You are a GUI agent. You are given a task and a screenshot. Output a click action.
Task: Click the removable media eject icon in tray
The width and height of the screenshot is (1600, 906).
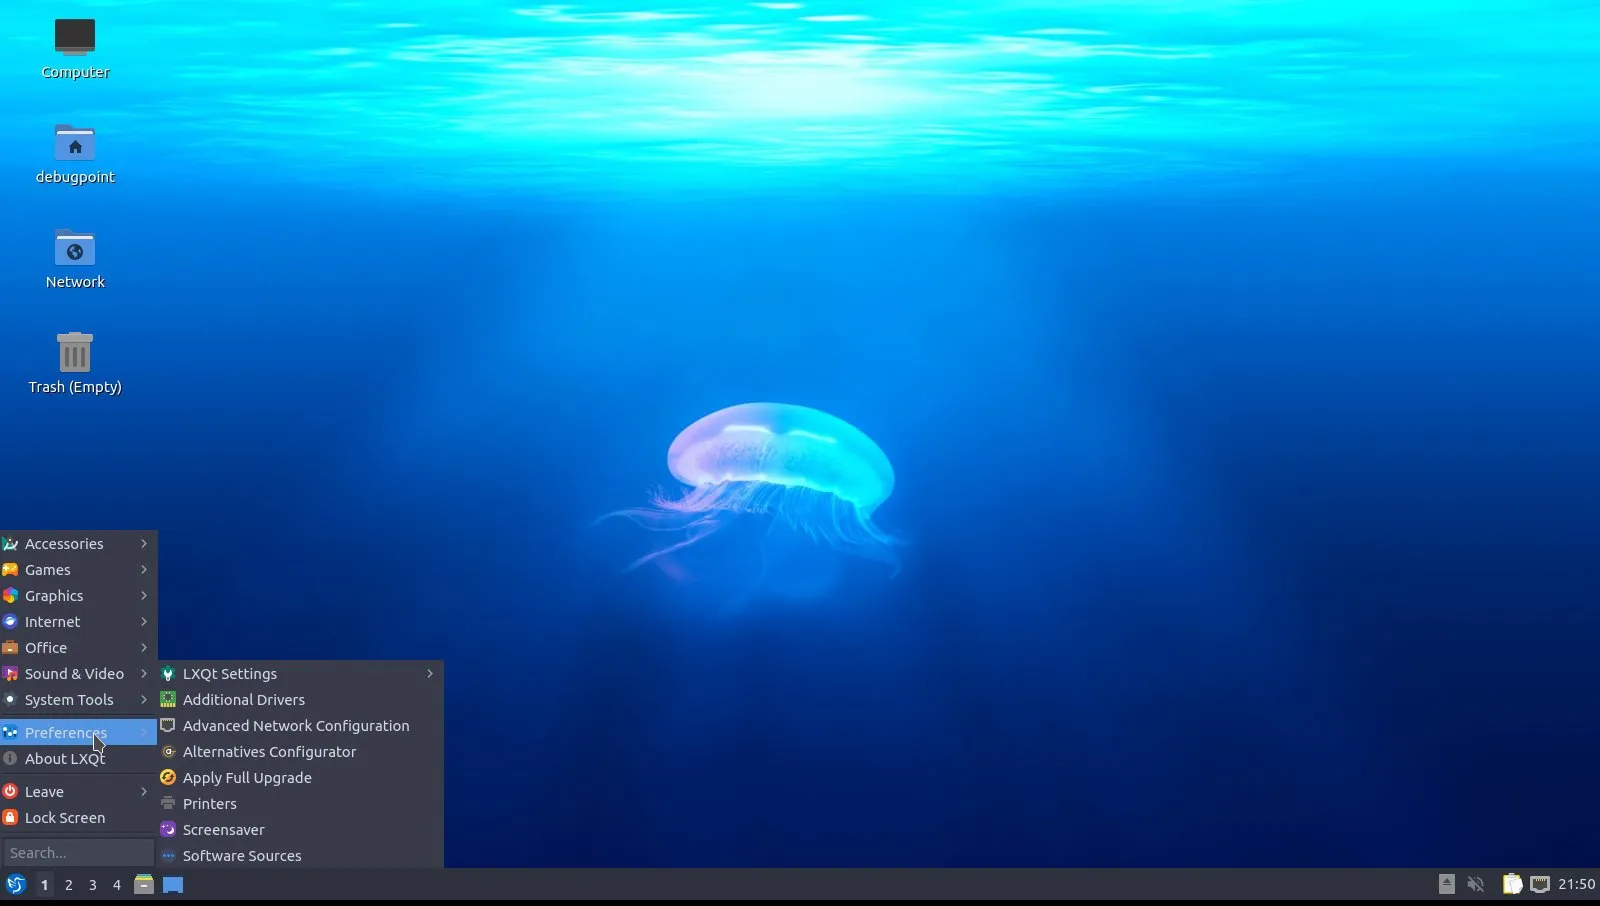tap(1448, 885)
